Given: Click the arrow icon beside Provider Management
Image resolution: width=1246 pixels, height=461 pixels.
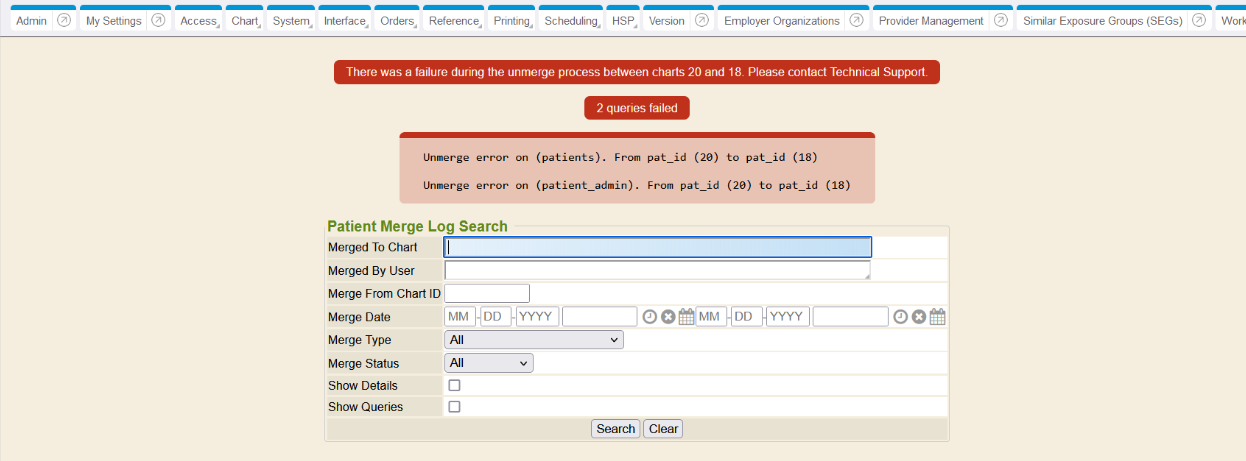Looking at the screenshot, I should pos(1000,21).
